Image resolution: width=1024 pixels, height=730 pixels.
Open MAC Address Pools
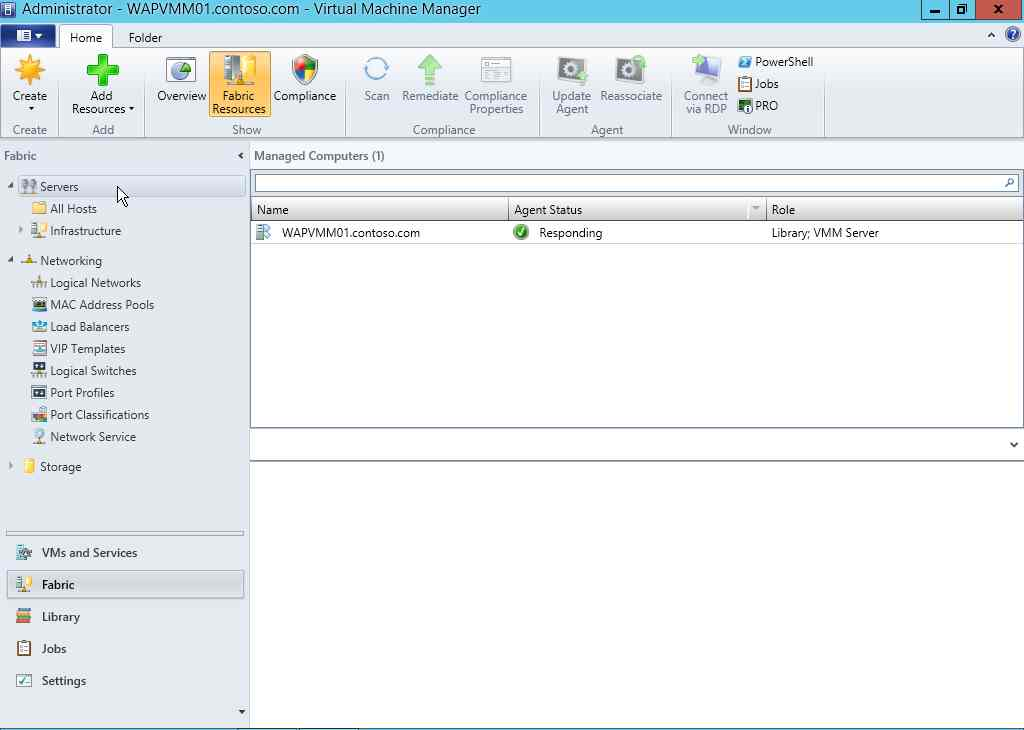93,305
